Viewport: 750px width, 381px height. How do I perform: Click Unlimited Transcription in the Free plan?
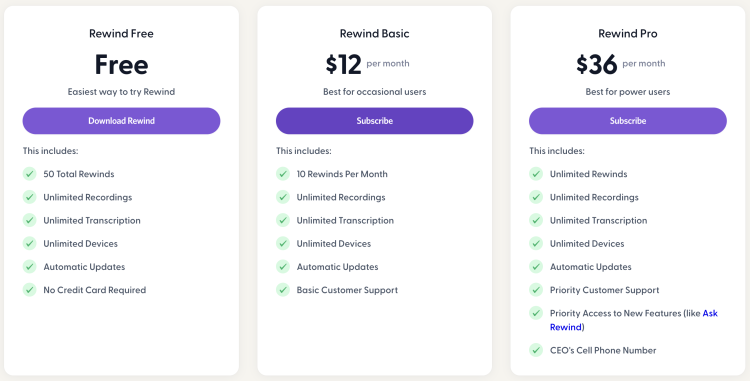pyautogui.click(x=92, y=220)
